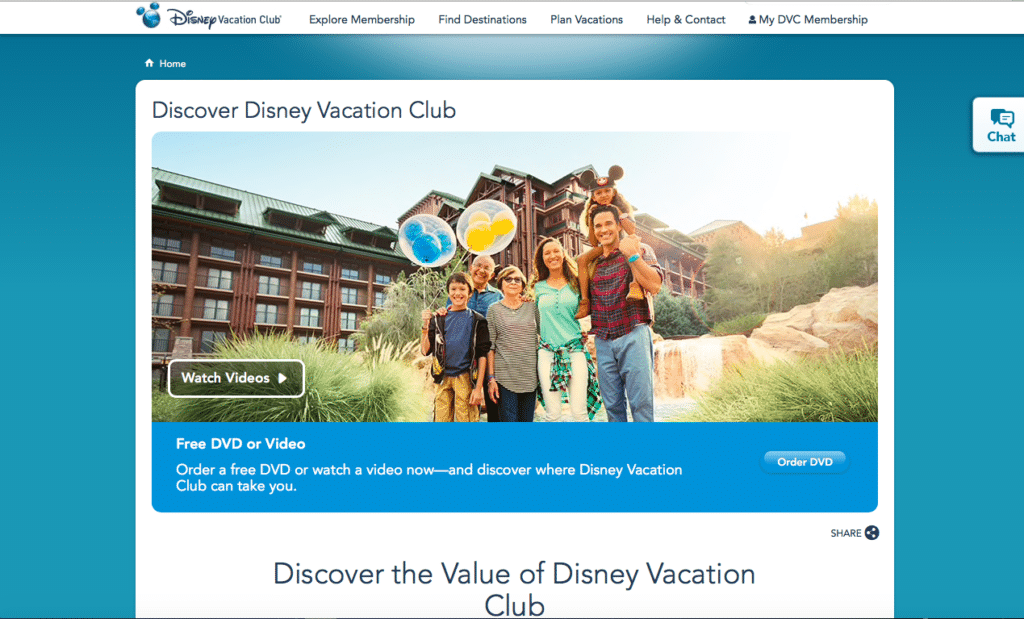This screenshot has width=1024, height=619.
Task: Click the Watch Videos button
Action: point(236,378)
